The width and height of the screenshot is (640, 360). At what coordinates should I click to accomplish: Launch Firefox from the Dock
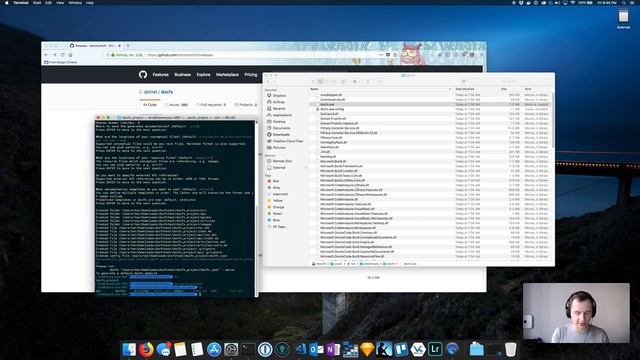pos(146,350)
